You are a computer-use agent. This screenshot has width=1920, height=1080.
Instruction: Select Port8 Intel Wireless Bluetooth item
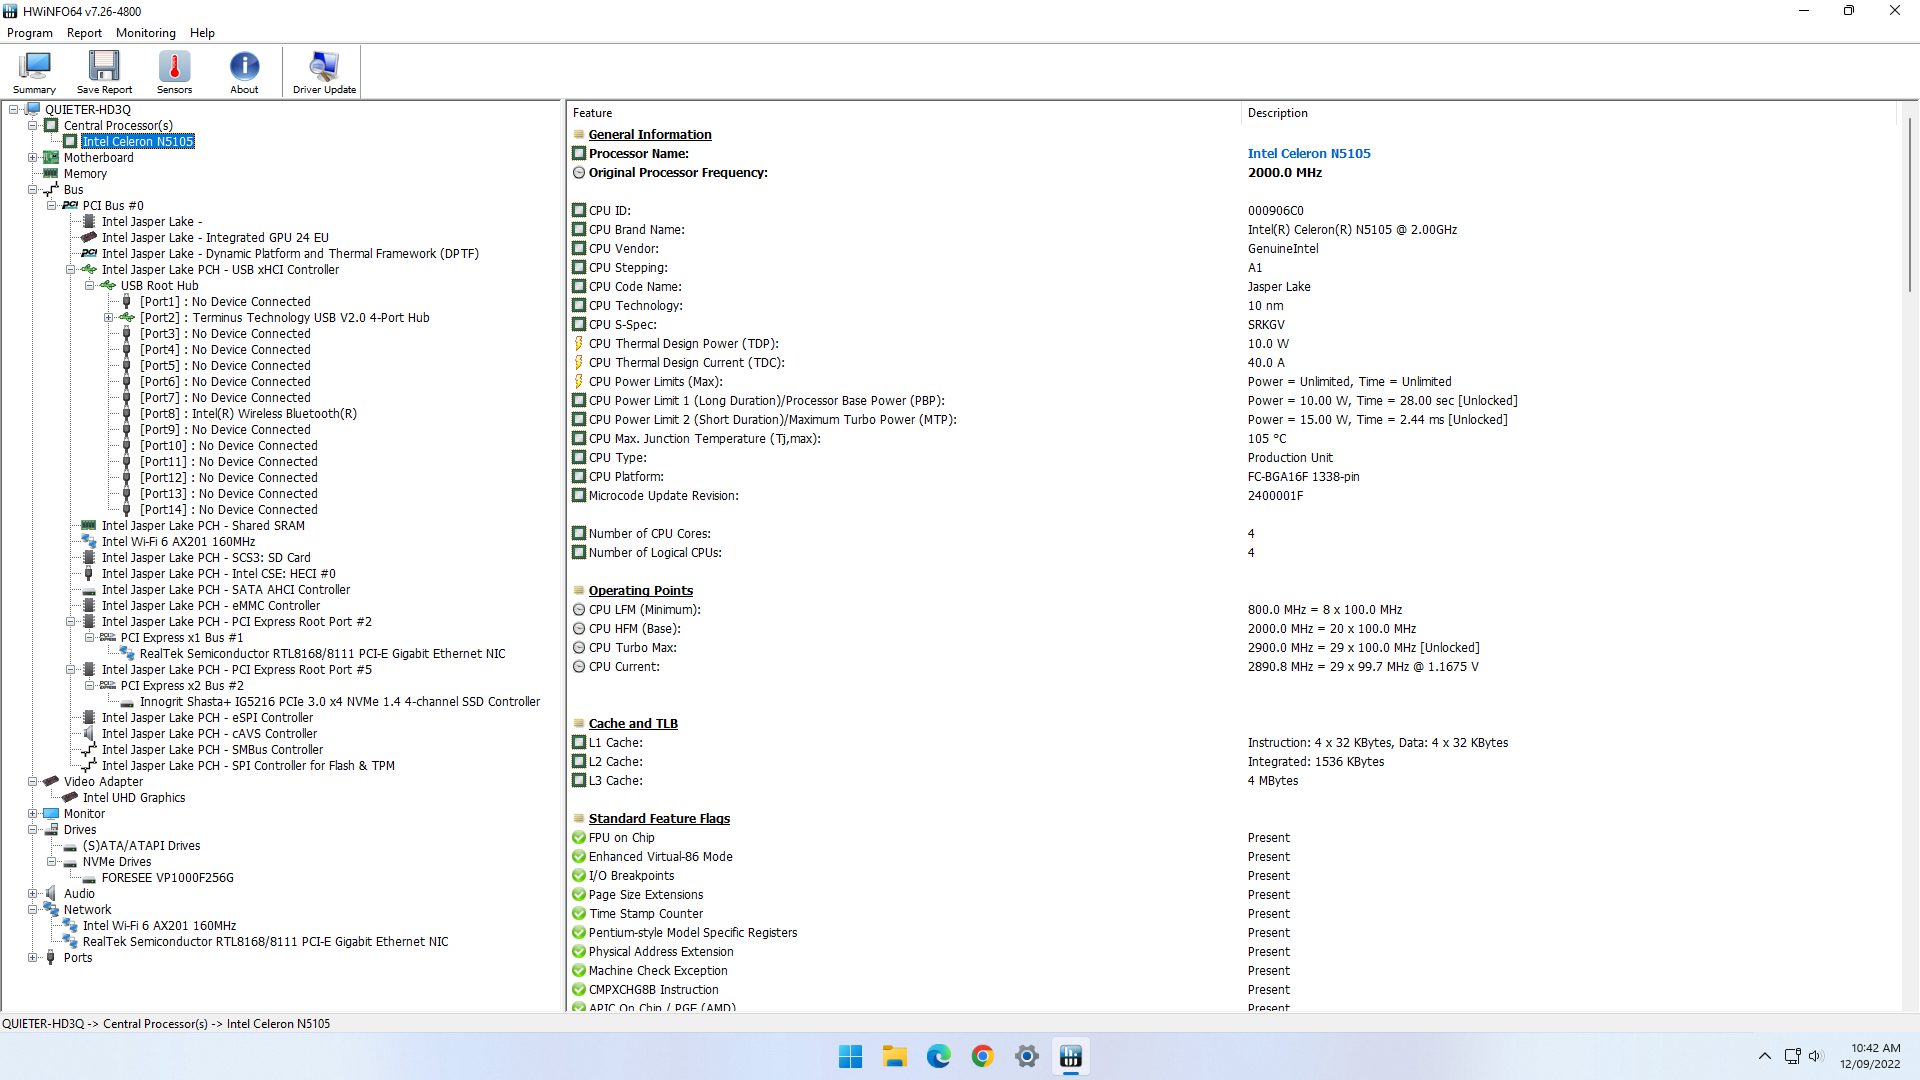248,413
